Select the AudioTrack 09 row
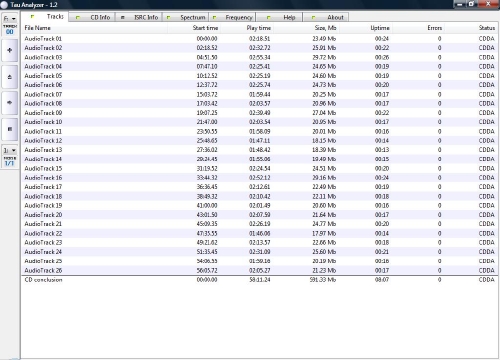 pos(260,113)
